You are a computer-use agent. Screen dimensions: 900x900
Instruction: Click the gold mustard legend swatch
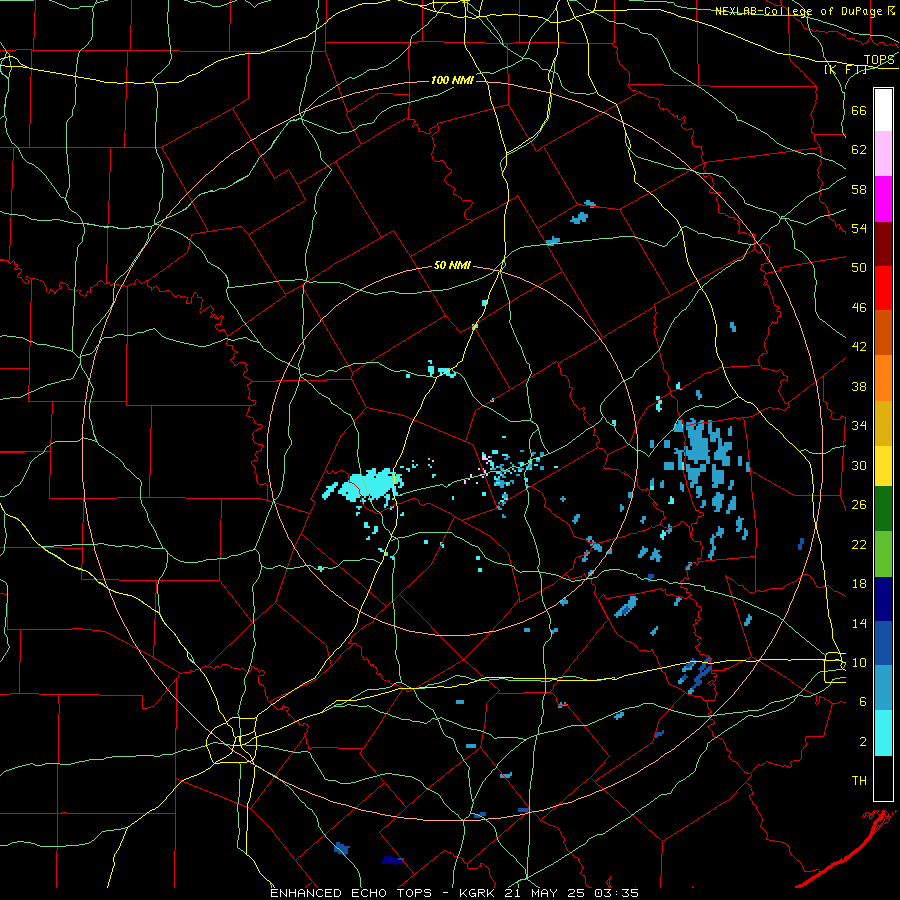pyautogui.click(x=883, y=423)
